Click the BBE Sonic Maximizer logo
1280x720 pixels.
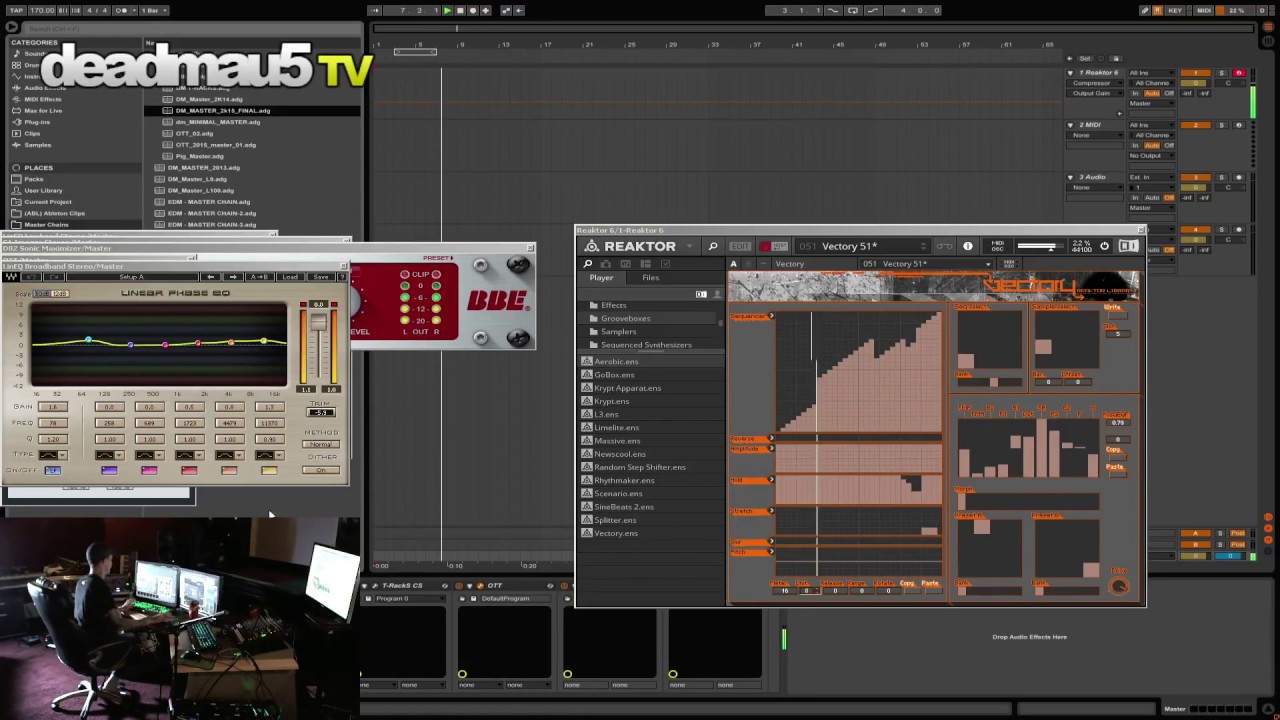pyautogui.click(x=497, y=301)
